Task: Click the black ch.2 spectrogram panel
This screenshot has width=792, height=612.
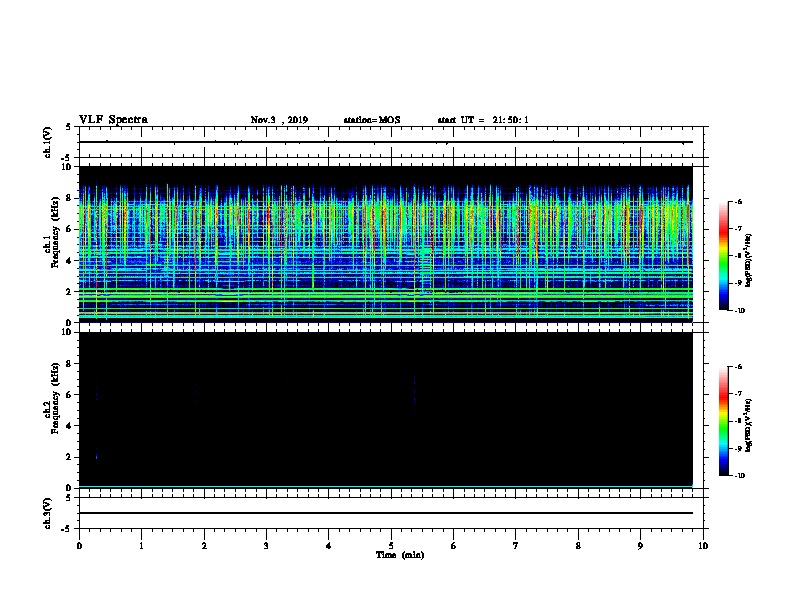Action: coord(385,410)
